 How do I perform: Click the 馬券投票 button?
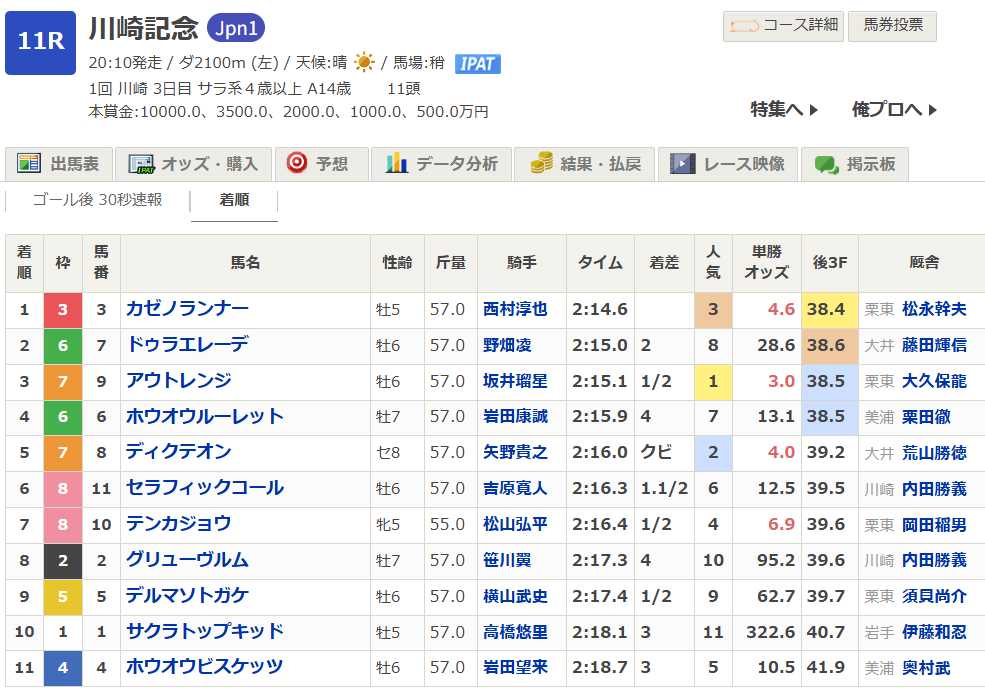892,26
